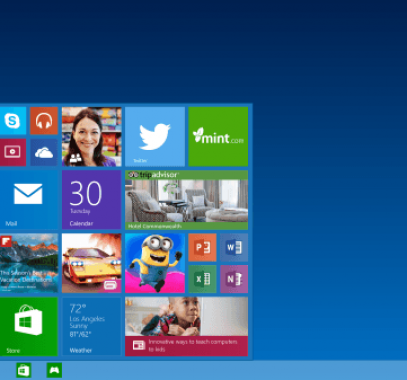The width and height of the screenshot is (407, 380).
Task: Click the Store icon in the taskbar
Action: pyautogui.click(x=24, y=370)
